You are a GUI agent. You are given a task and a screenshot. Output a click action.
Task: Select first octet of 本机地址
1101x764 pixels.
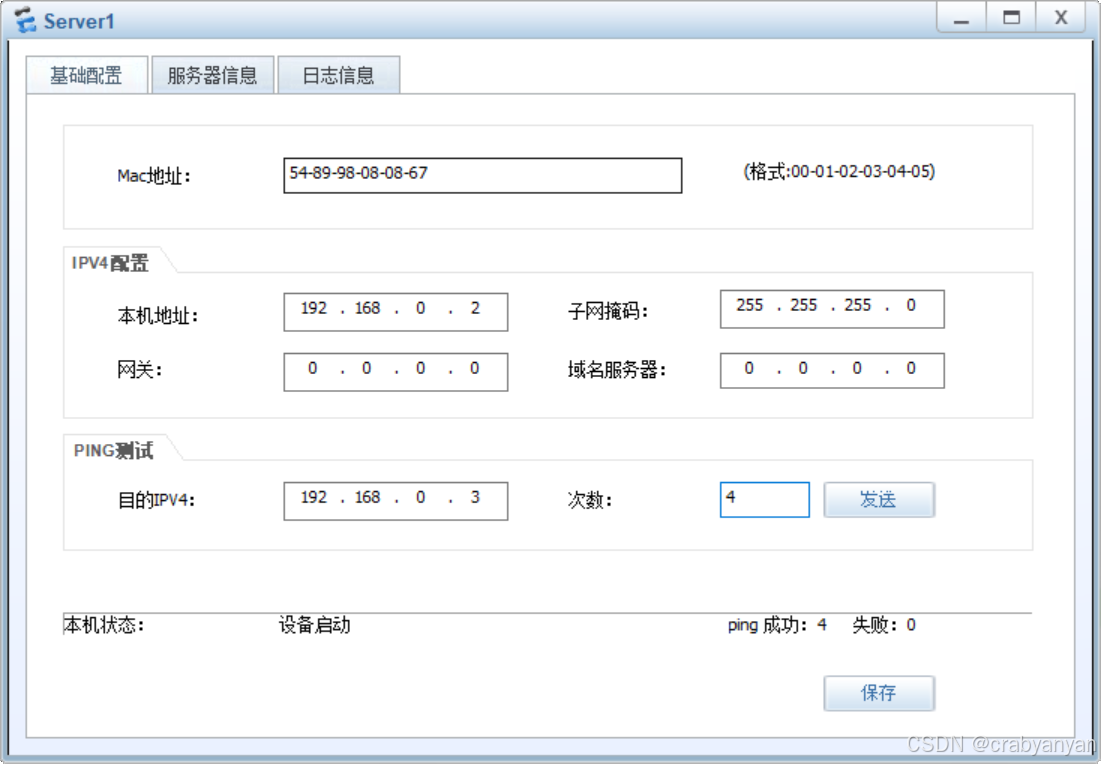[314, 310]
